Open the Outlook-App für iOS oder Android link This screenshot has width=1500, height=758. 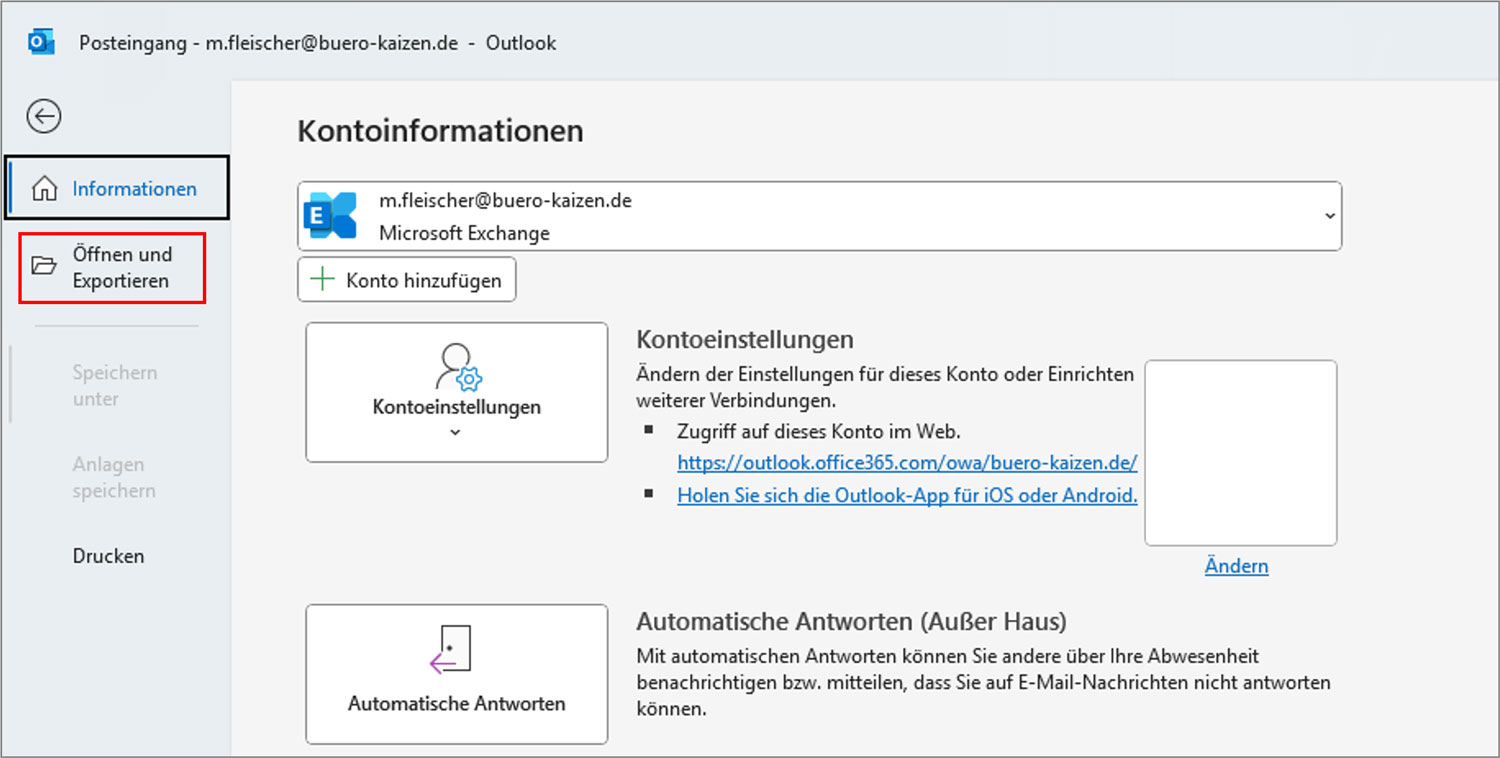(x=907, y=496)
